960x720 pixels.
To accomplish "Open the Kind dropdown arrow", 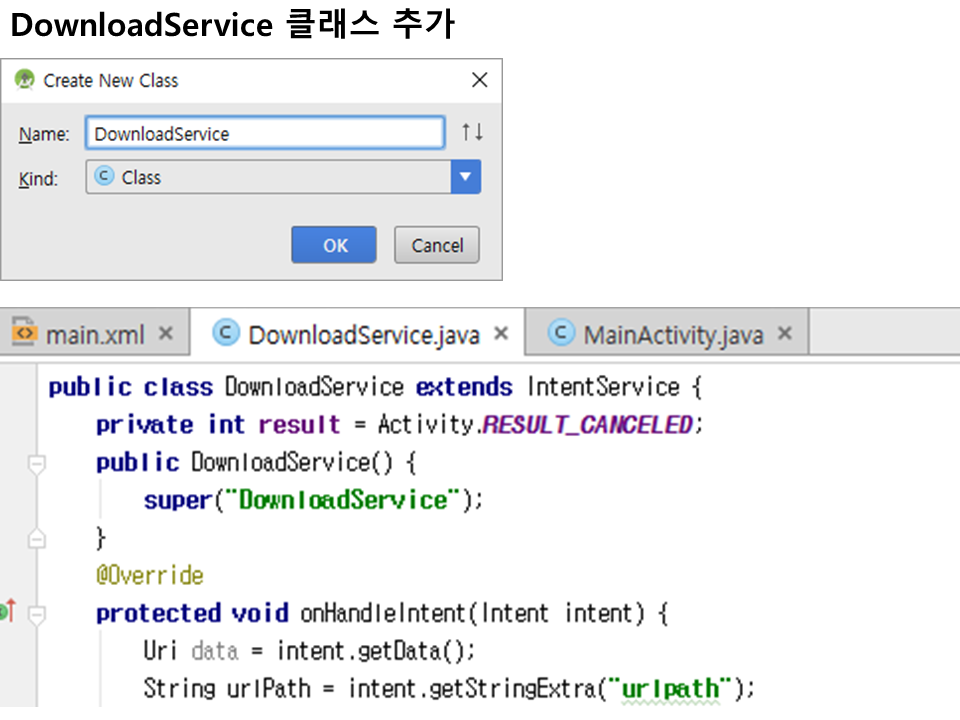I will (x=465, y=178).
